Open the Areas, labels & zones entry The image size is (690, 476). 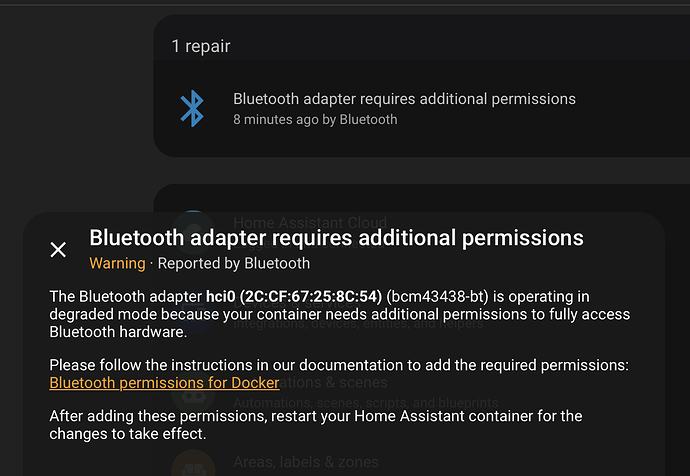click(306, 462)
